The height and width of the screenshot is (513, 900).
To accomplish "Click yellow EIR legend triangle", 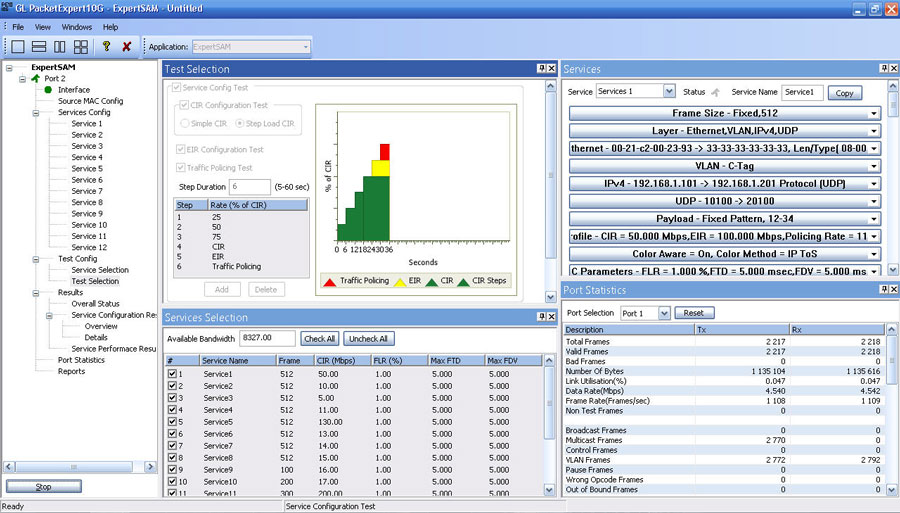I will [x=399, y=282].
